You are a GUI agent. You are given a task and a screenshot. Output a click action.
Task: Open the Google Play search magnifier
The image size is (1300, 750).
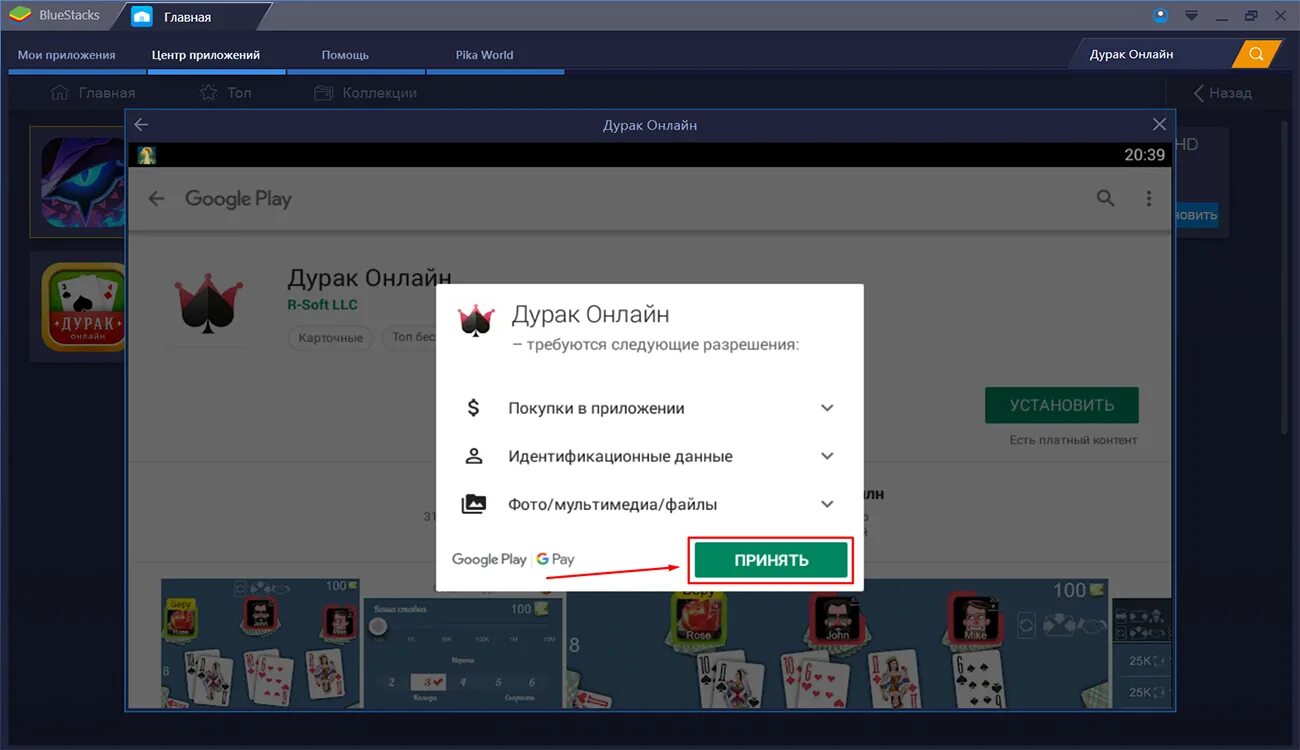(1105, 198)
